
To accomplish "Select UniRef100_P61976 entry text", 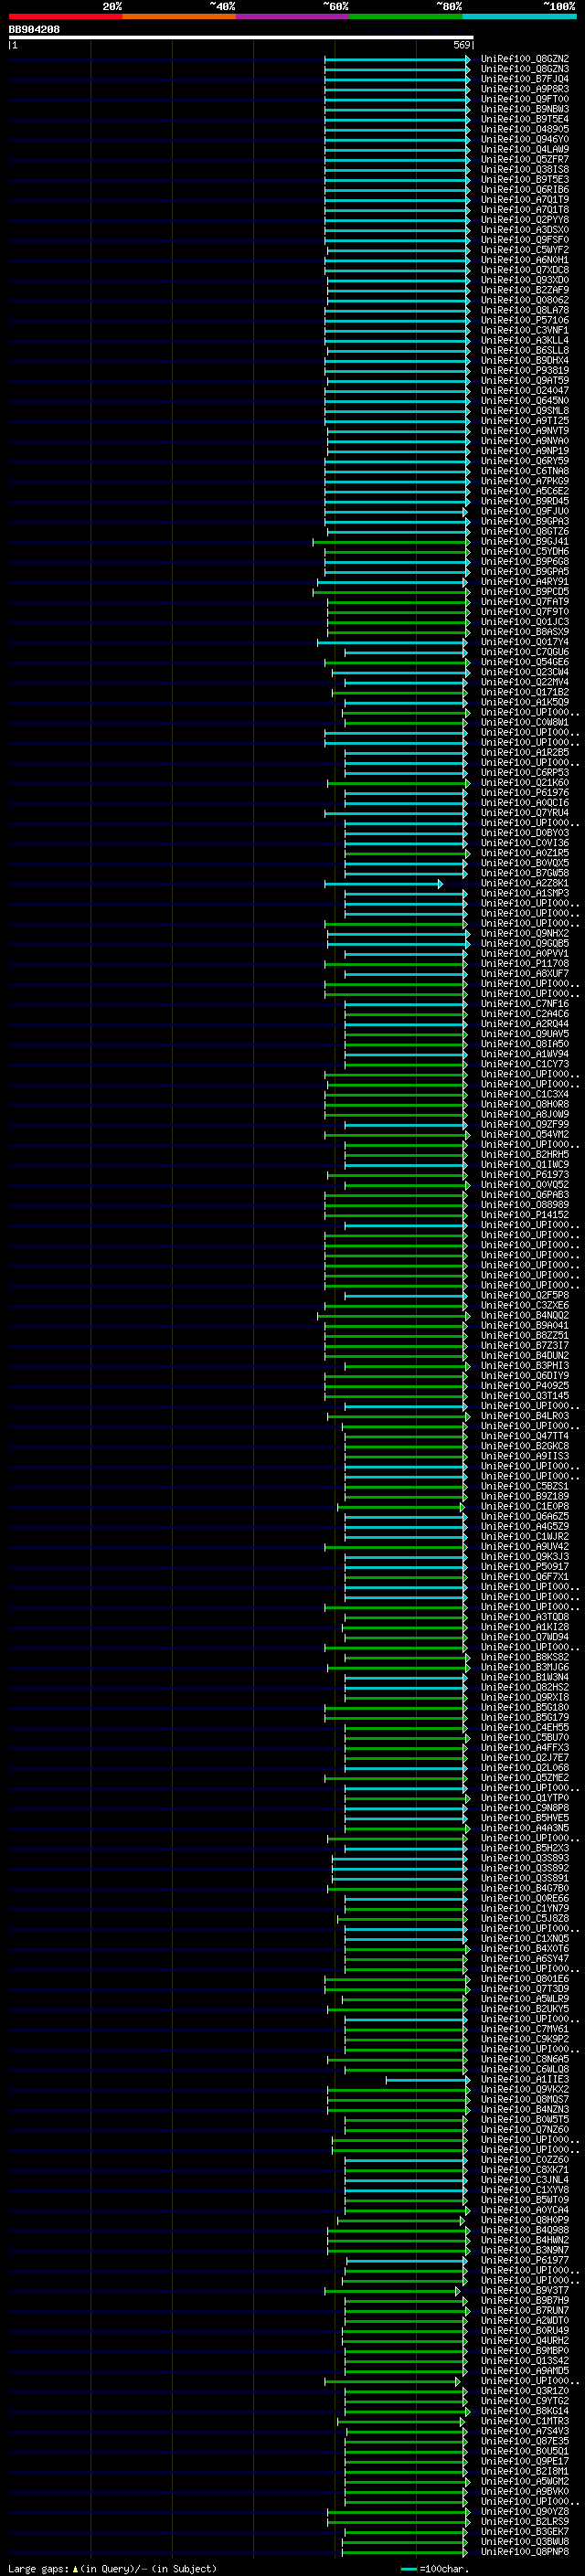I will 525,793.
